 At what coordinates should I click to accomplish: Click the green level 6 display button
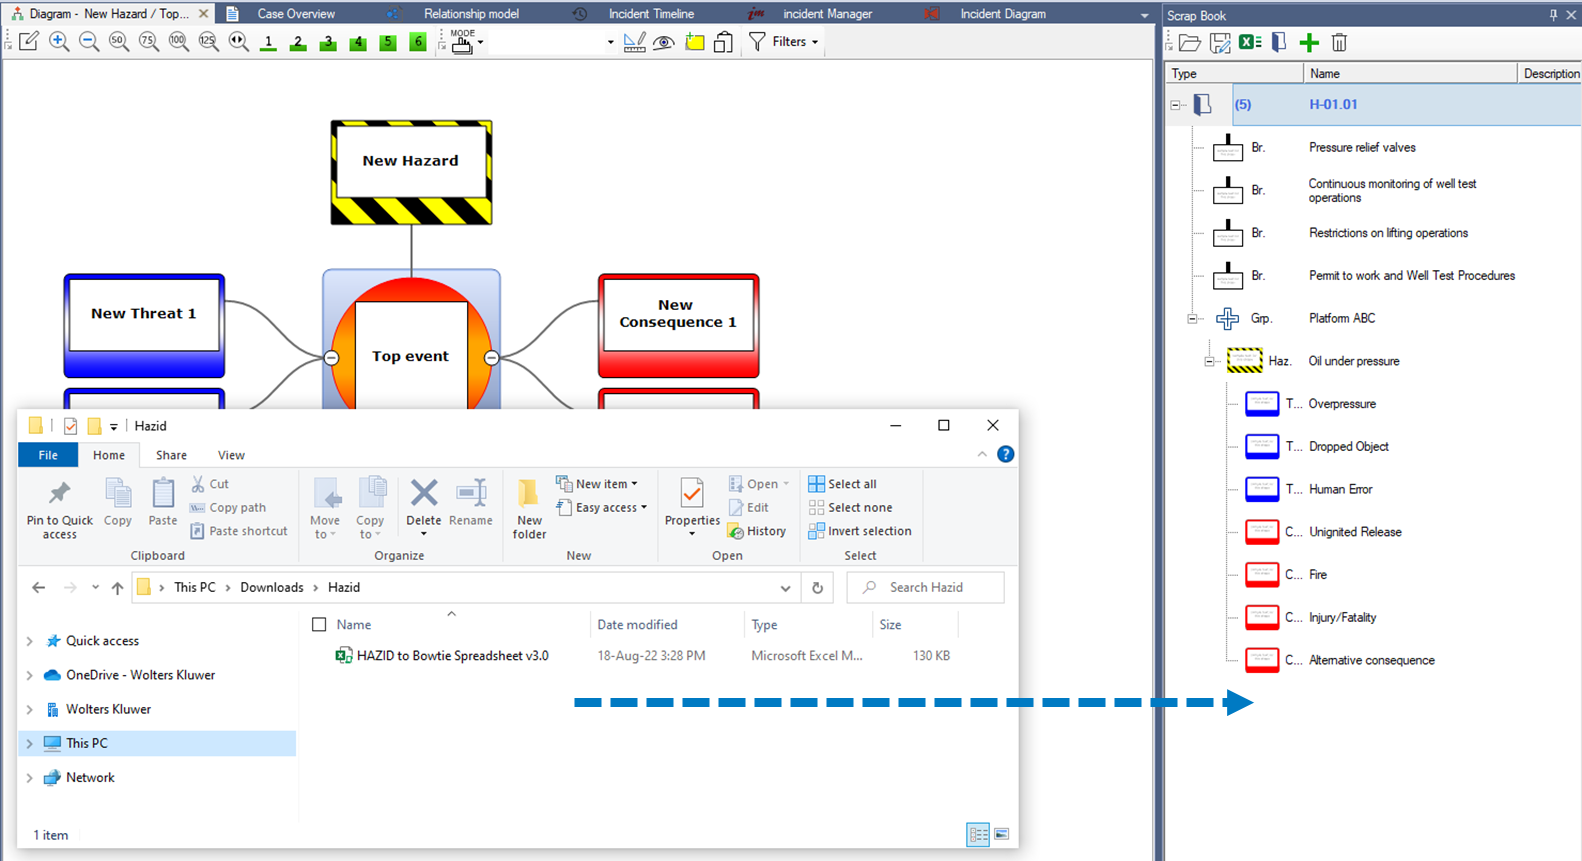point(418,42)
